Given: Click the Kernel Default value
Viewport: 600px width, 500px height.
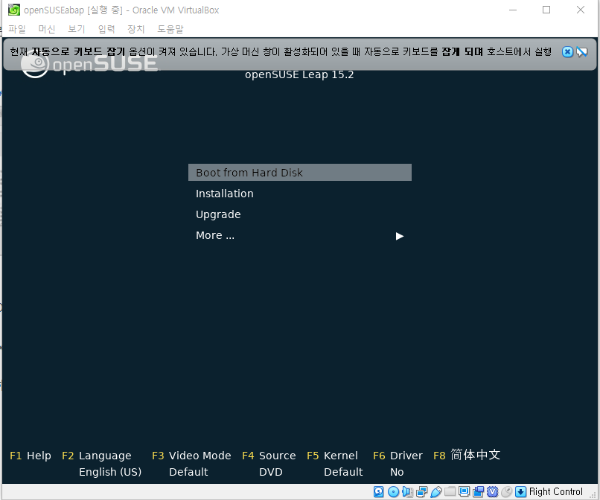Looking at the screenshot, I should coord(343,472).
